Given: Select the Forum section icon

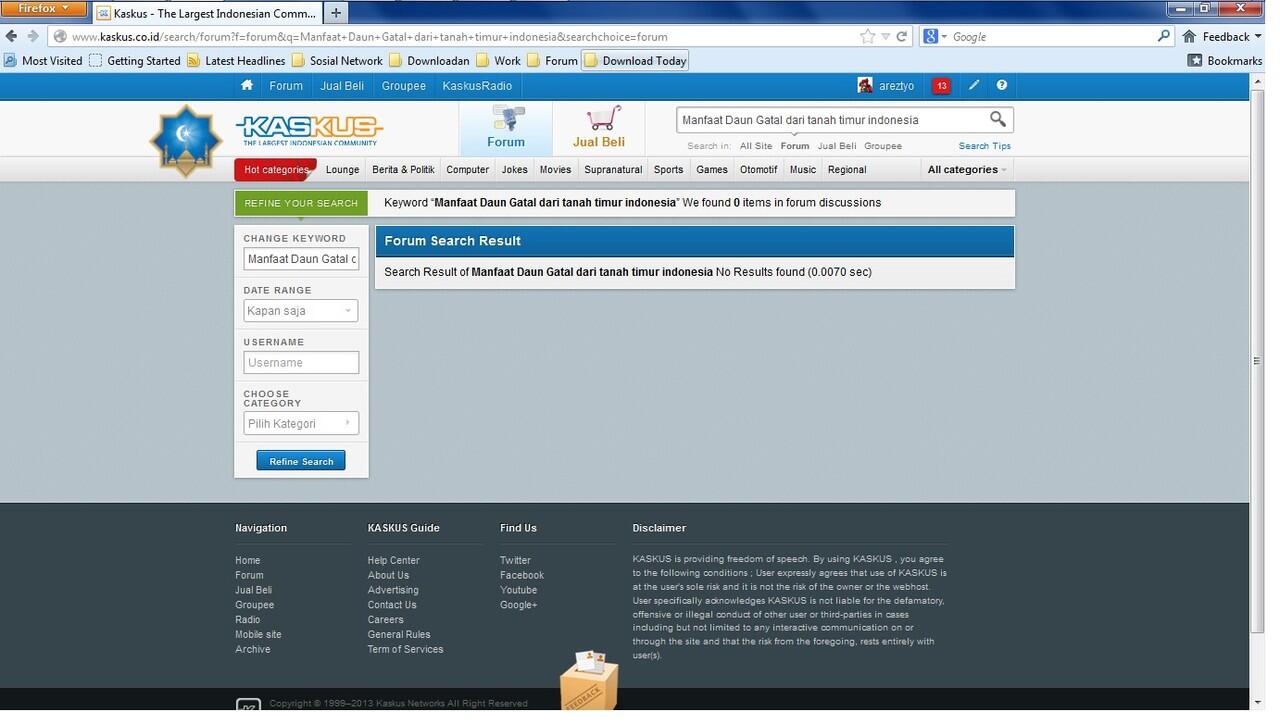Looking at the screenshot, I should pyautogui.click(x=506, y=128).
